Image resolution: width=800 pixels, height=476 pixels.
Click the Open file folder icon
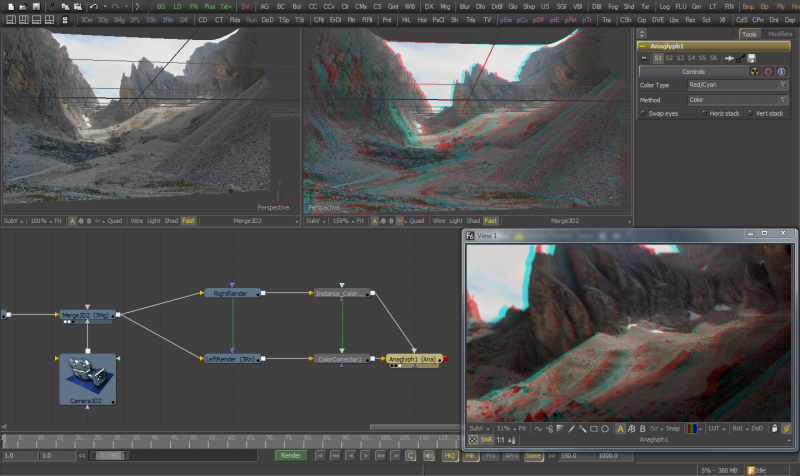tap(23, 7)
